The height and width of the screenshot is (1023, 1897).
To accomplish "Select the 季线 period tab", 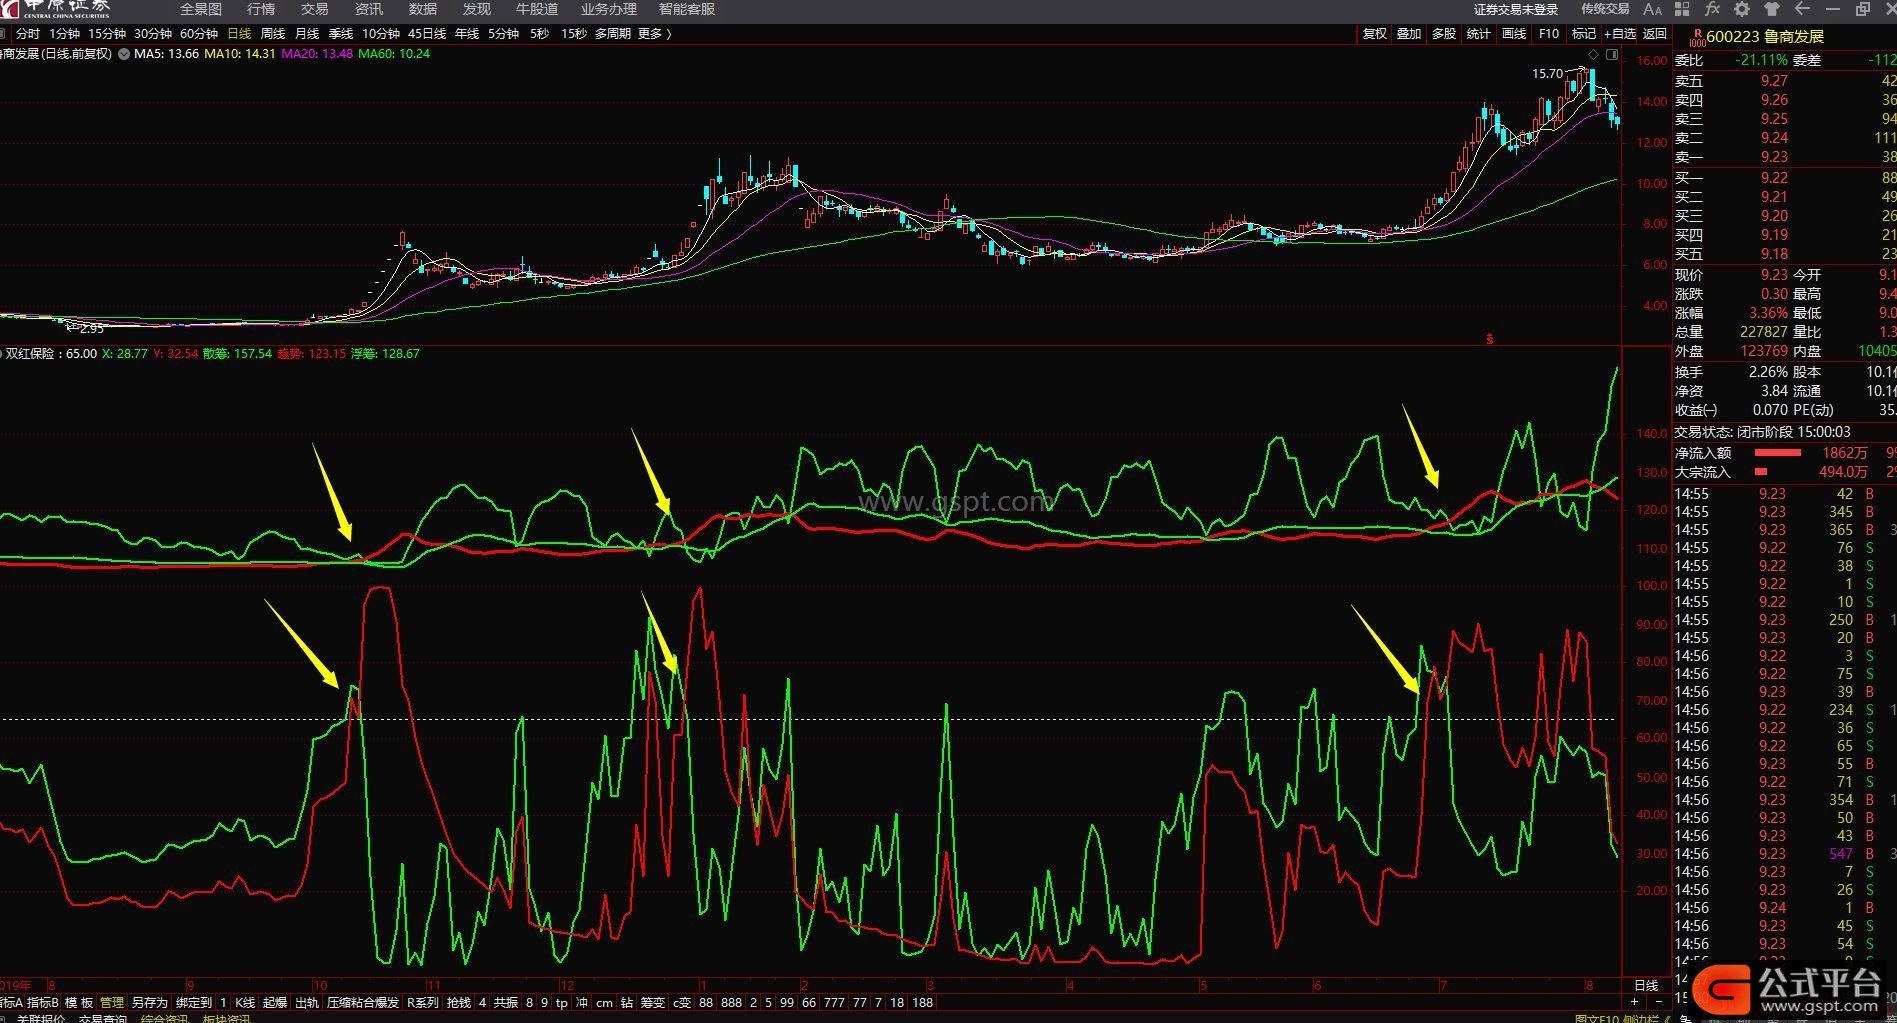I will click(x=341, y=34).
